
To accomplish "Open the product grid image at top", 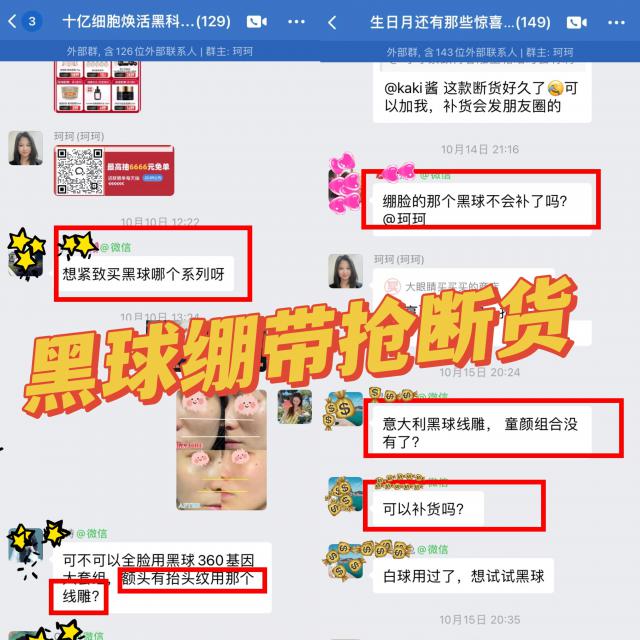I will tap(97, 87).
